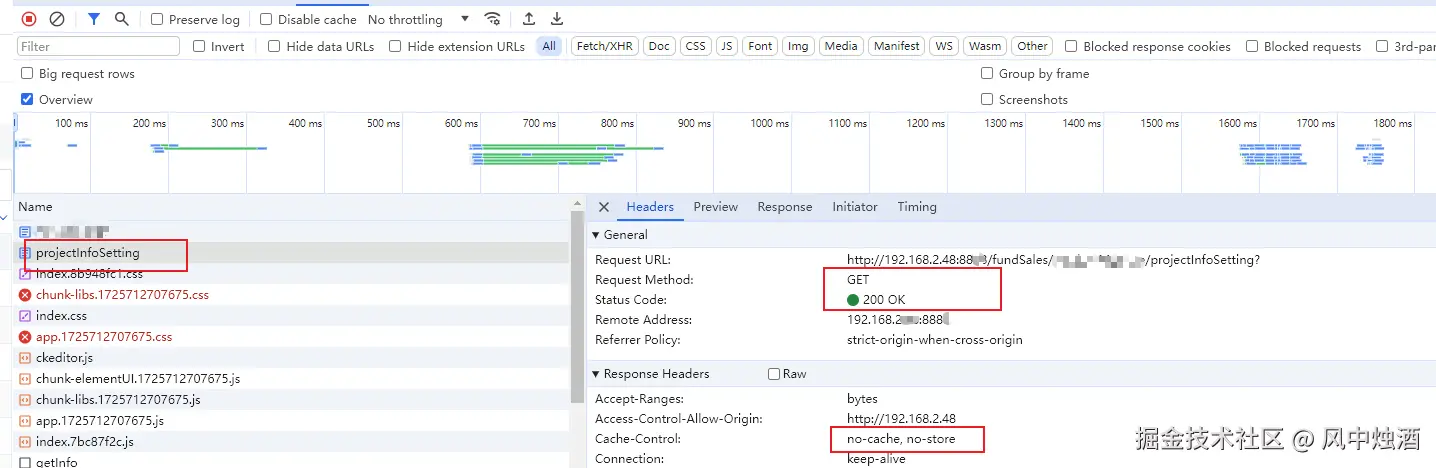Toggle Big request rows
The width and height of the screenshot is (1436, 468).
click(27, 73)
